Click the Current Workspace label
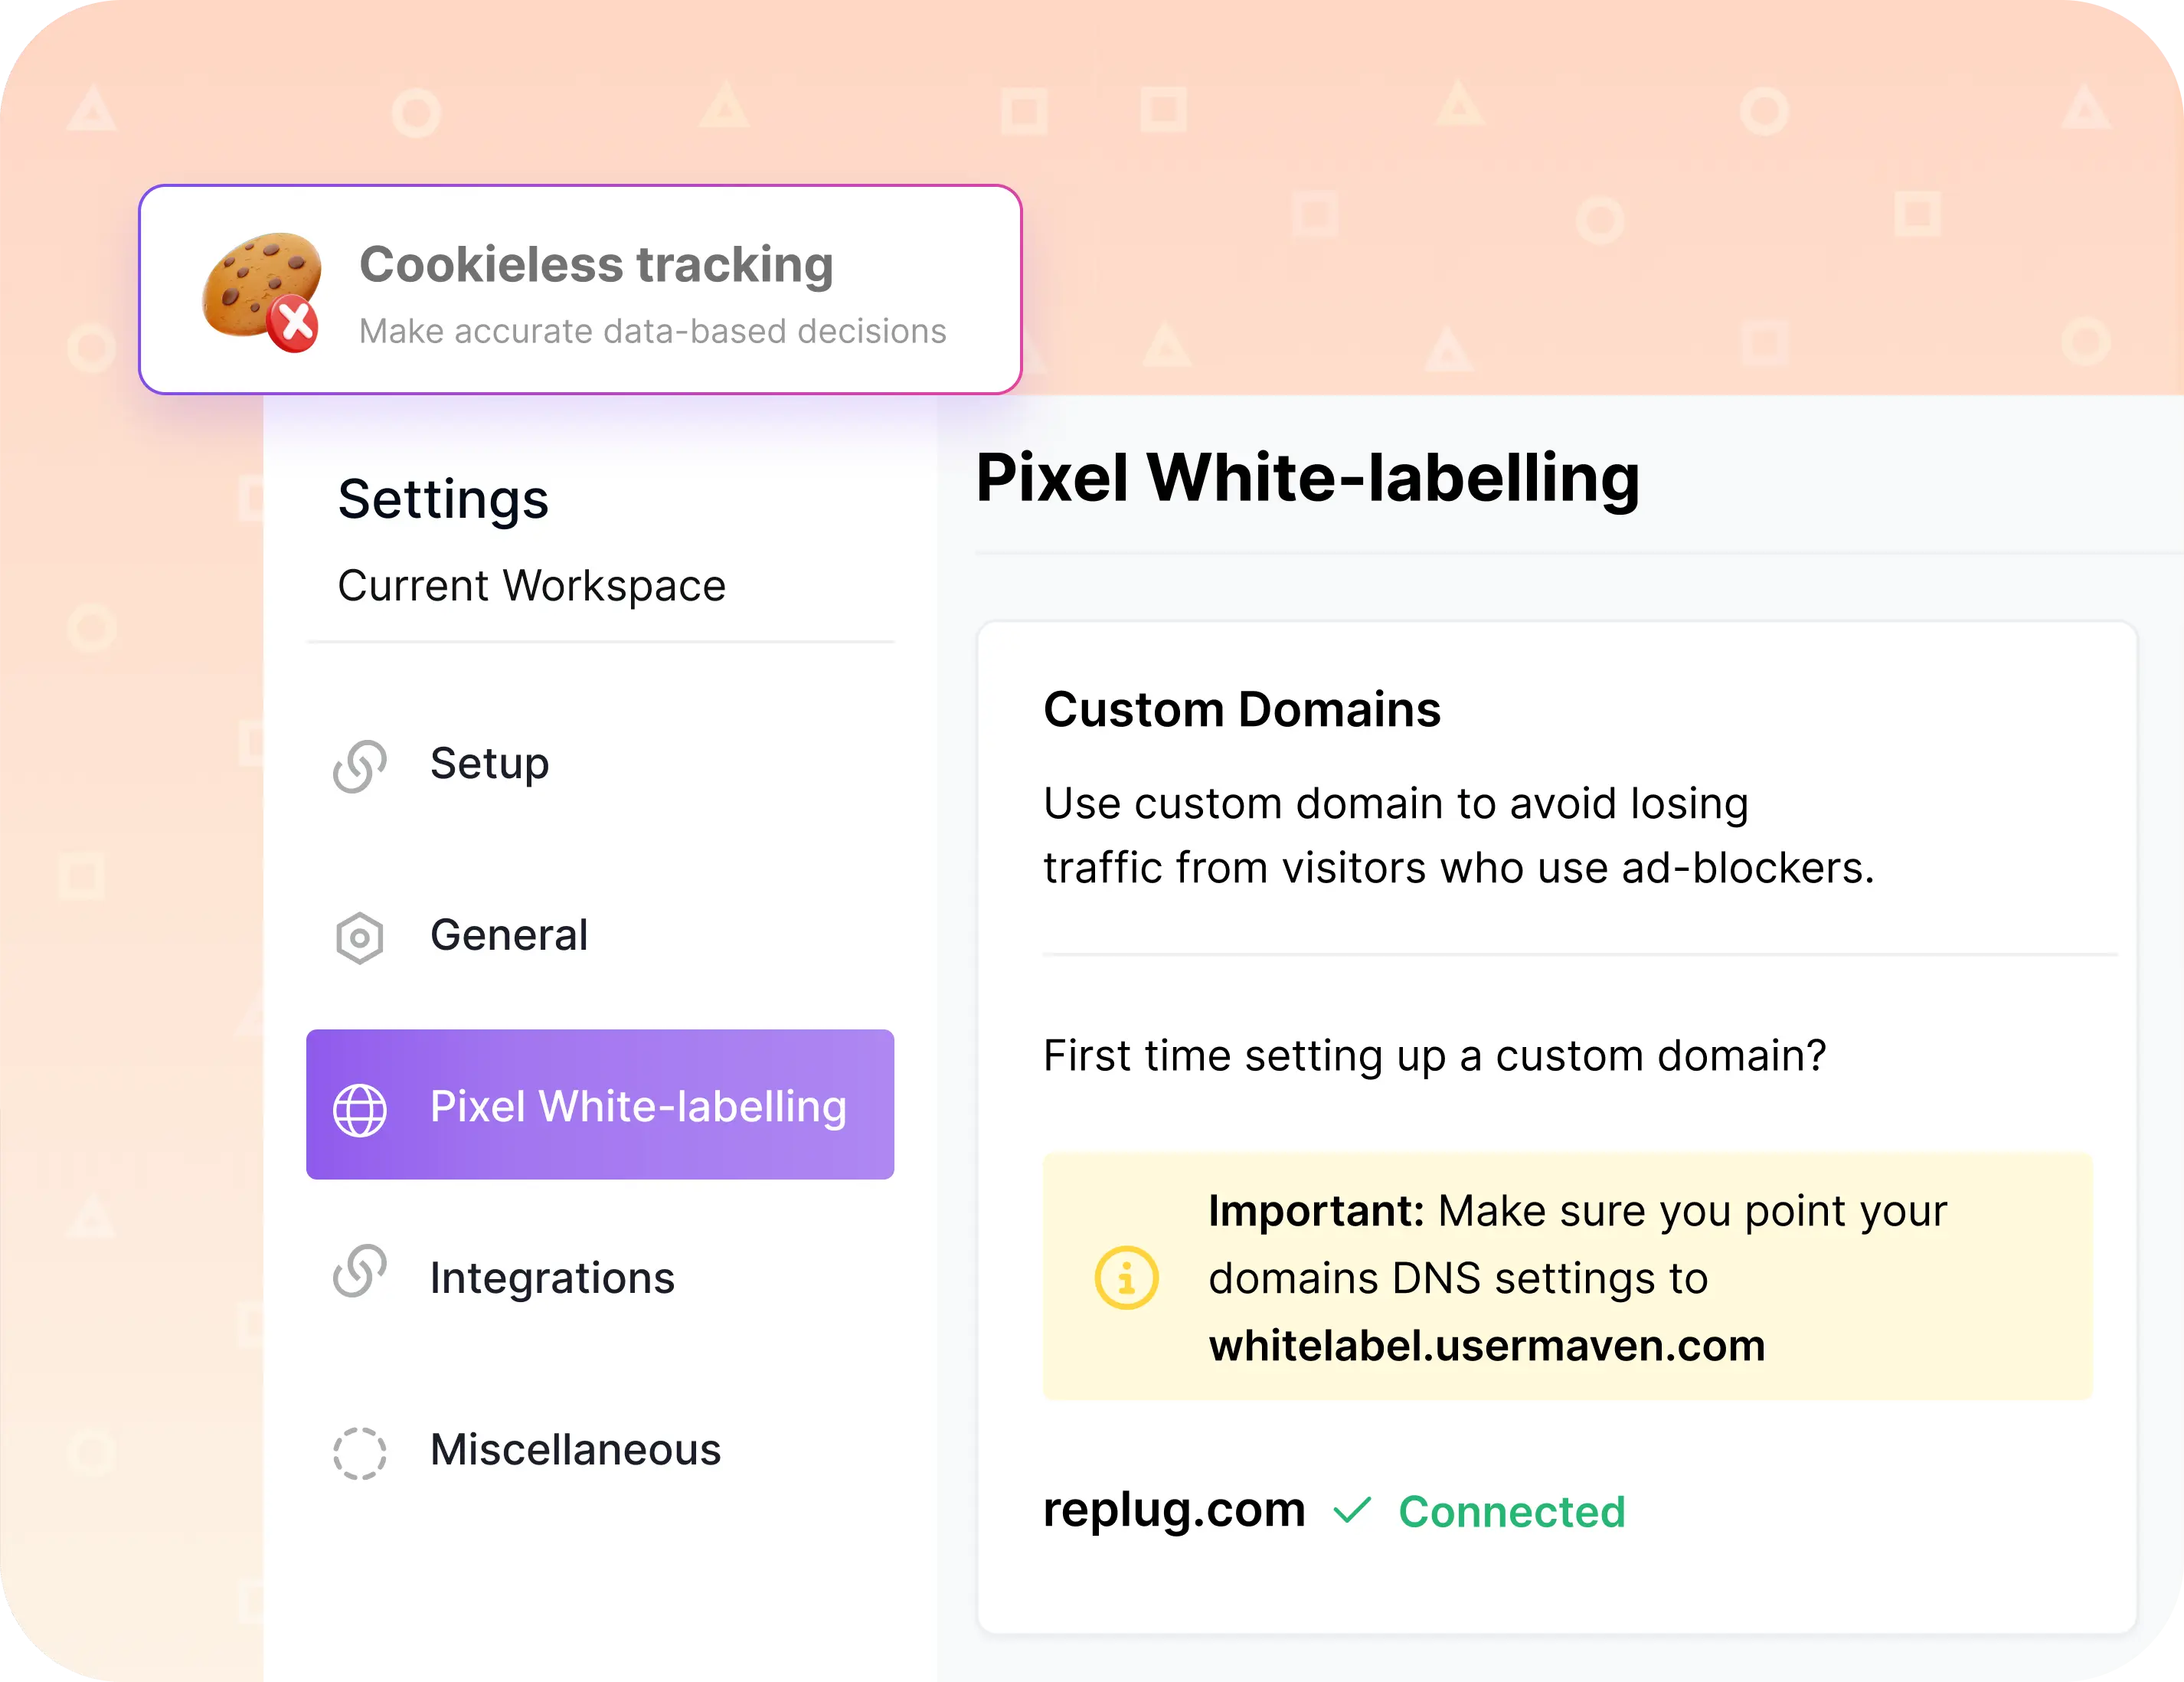The image size is (2184, 1682). pos(532,586)
